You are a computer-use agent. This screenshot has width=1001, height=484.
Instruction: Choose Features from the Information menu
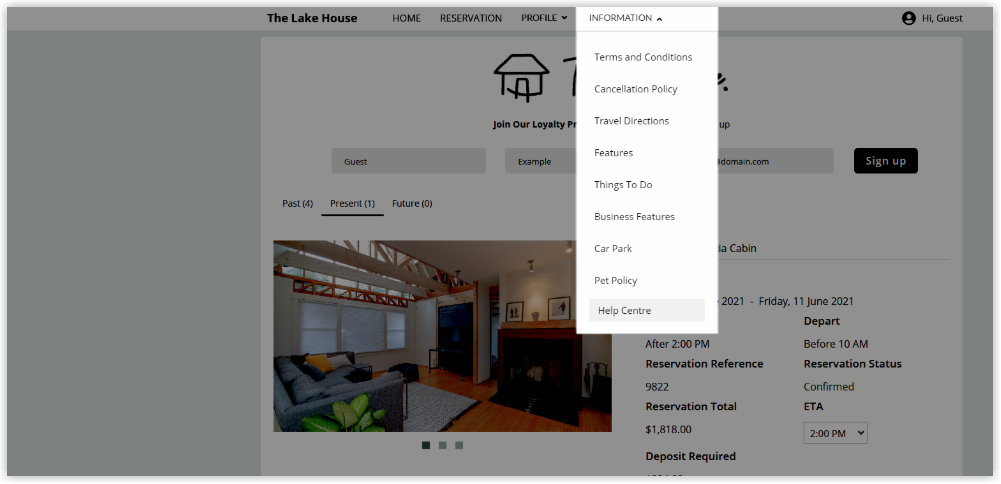pos(613,153)
